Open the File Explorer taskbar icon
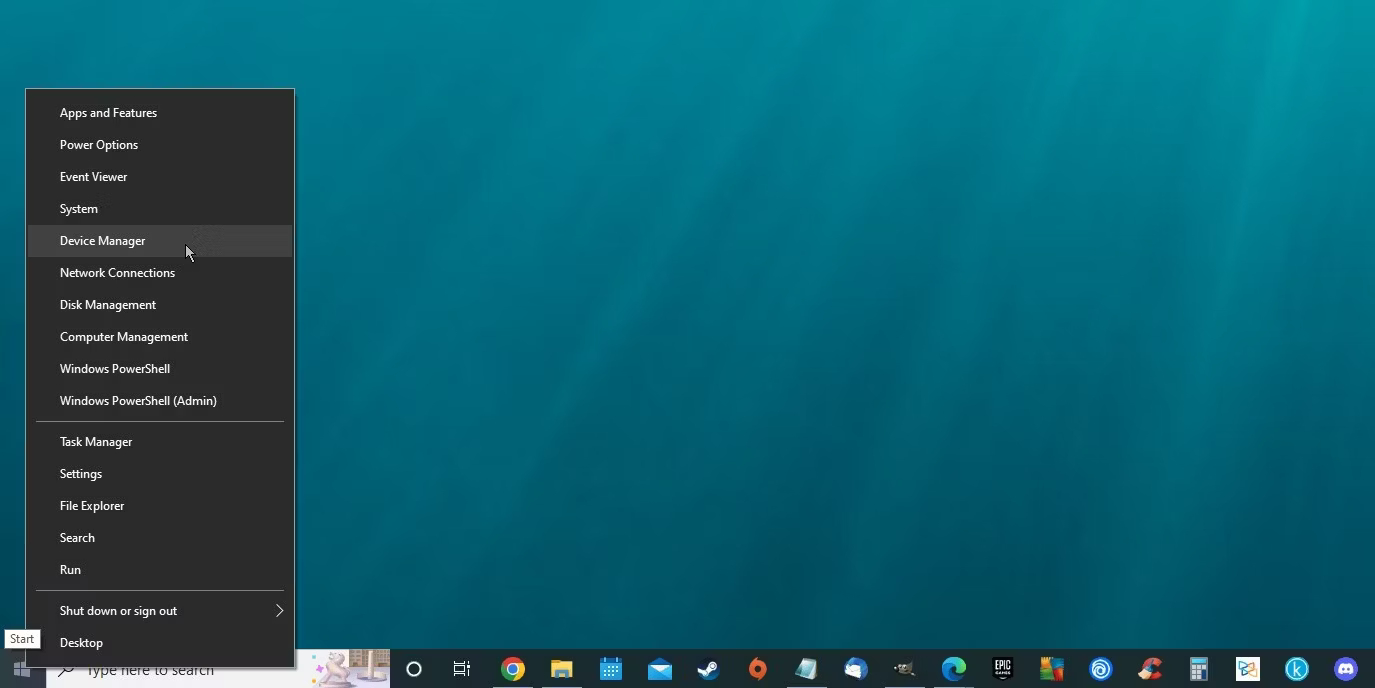1375x688 pixels. (562, 669)
